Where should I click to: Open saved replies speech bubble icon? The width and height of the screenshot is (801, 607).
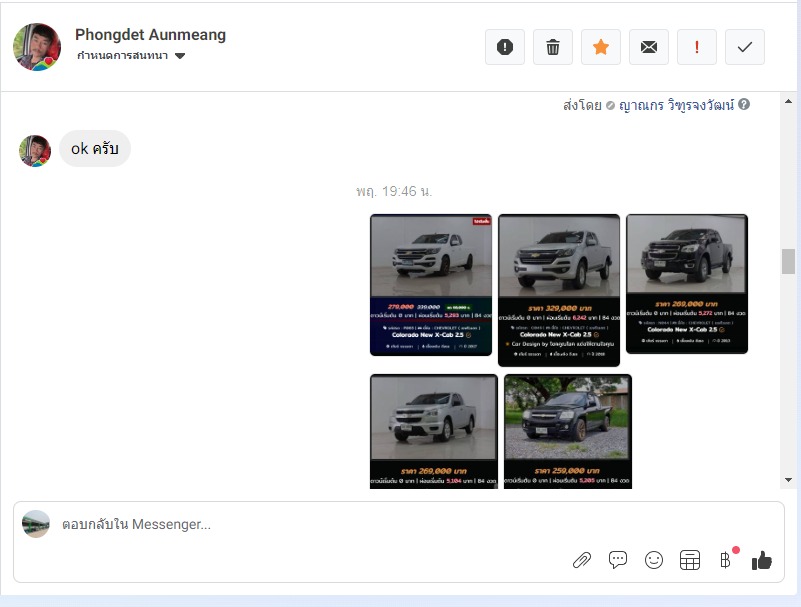point(618,560)
